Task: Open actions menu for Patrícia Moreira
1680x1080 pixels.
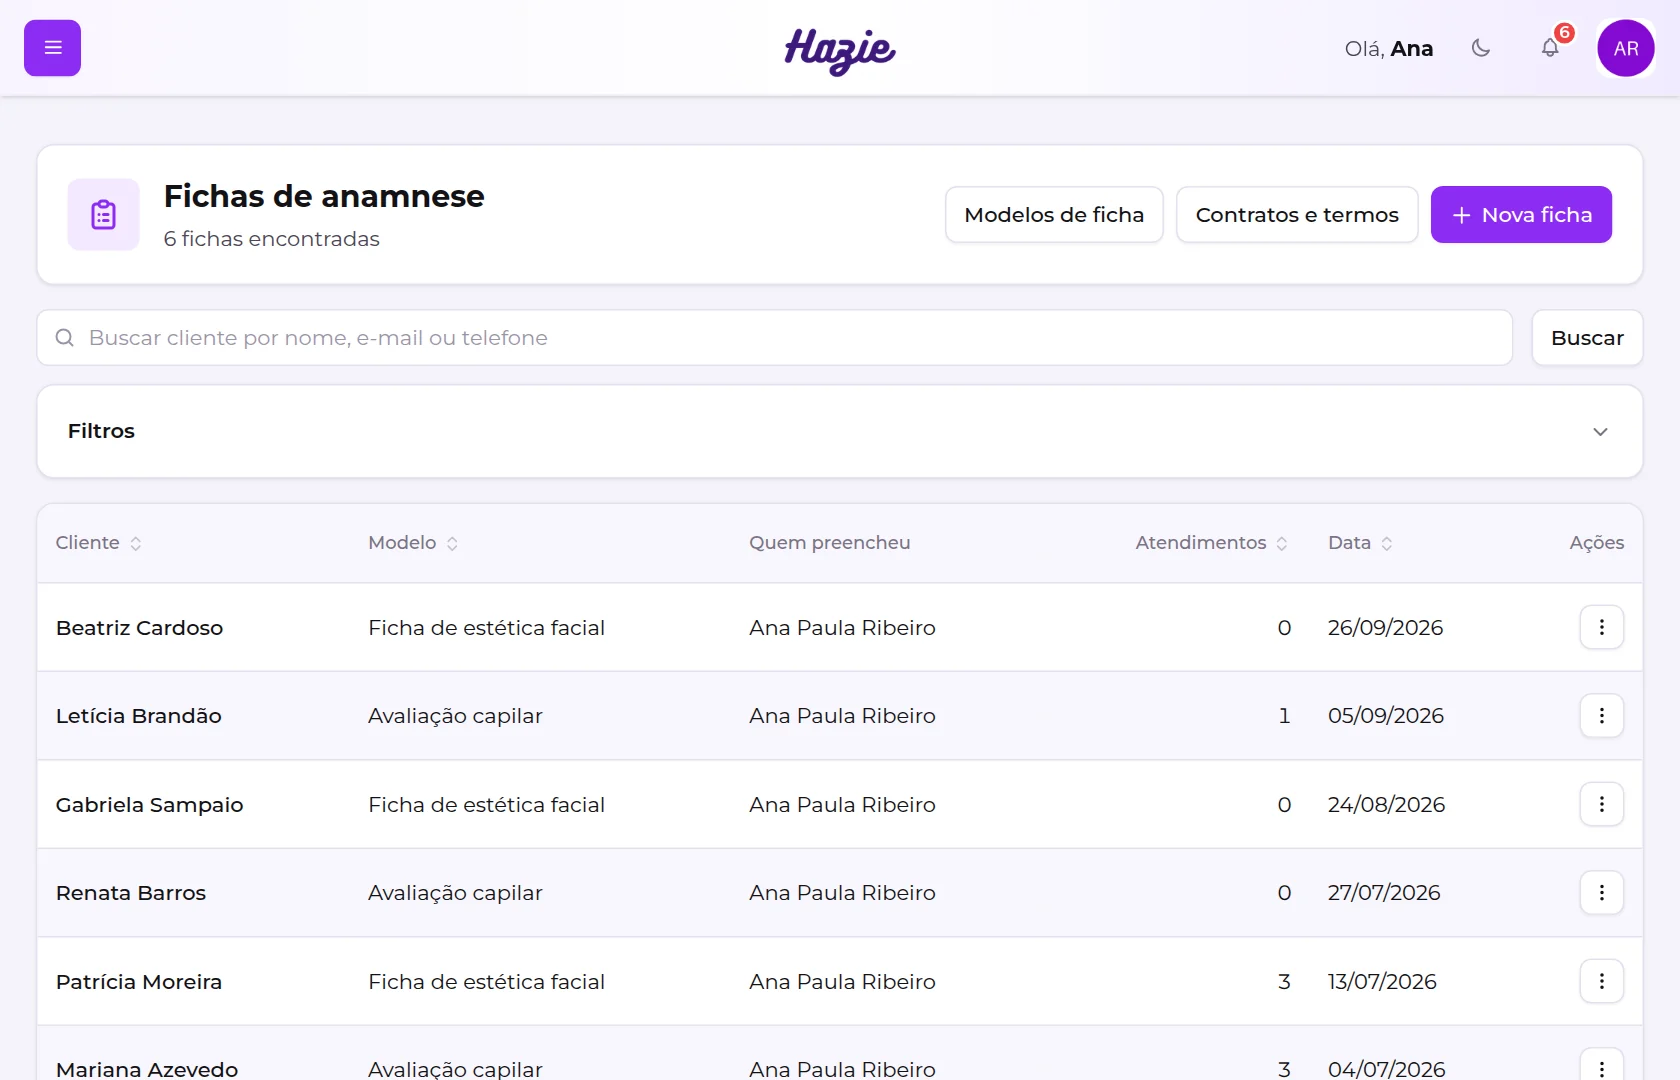Action: (1602, 981)
